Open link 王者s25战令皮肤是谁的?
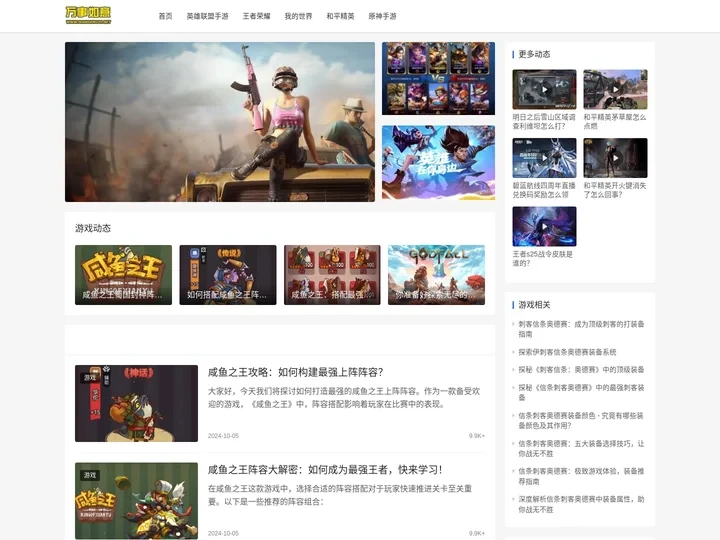Viewport: 720px width, 540px height. click(x=542, y=259)
